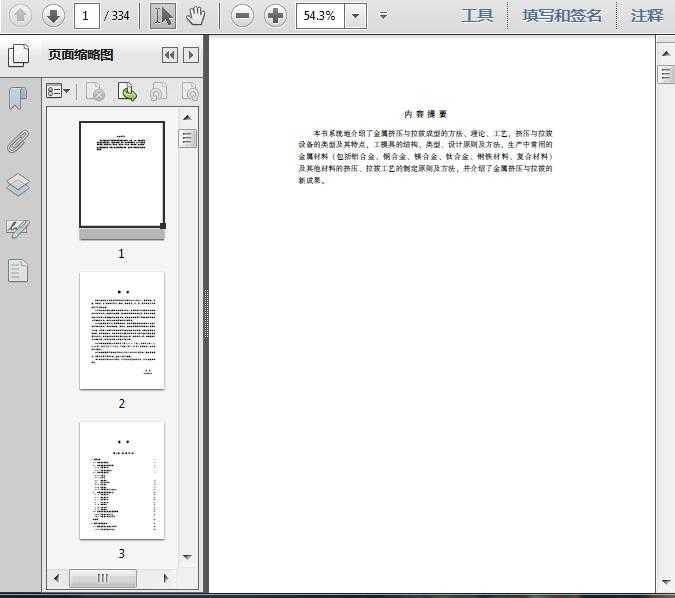Click thumbnail panel scroll down arrow

tap(187, 557)
